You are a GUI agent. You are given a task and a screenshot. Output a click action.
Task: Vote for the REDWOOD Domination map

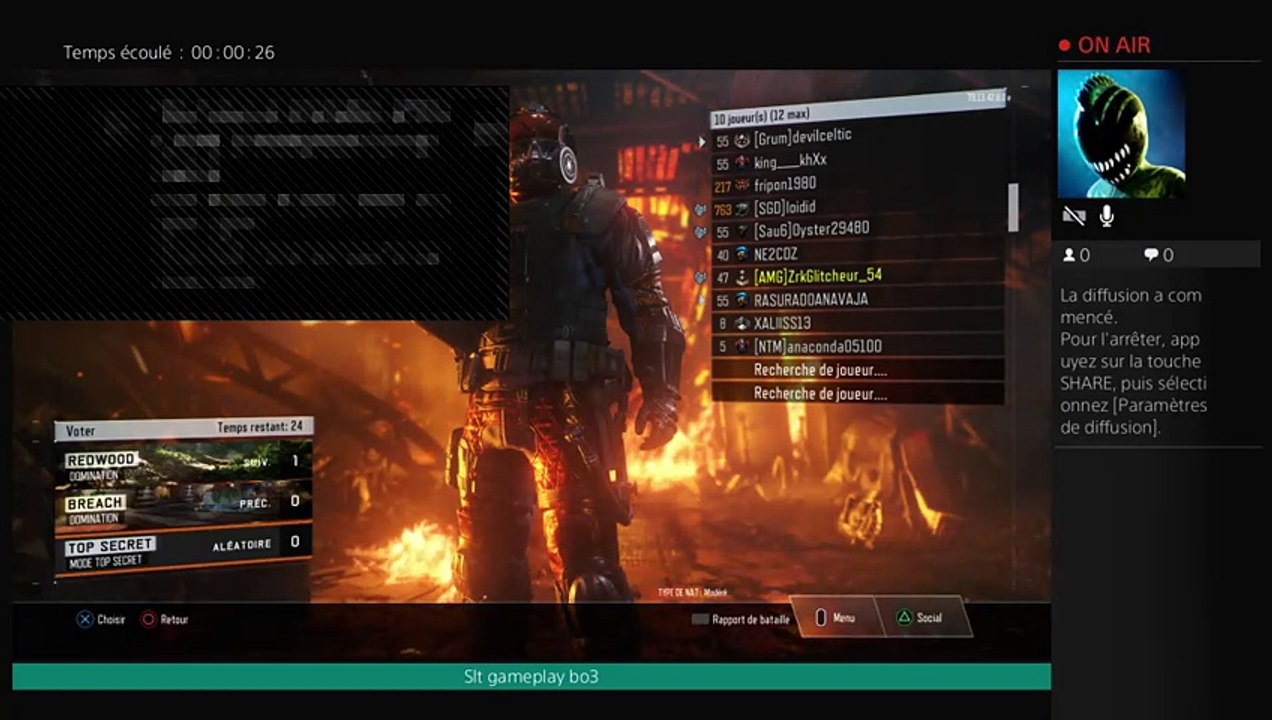183,465
